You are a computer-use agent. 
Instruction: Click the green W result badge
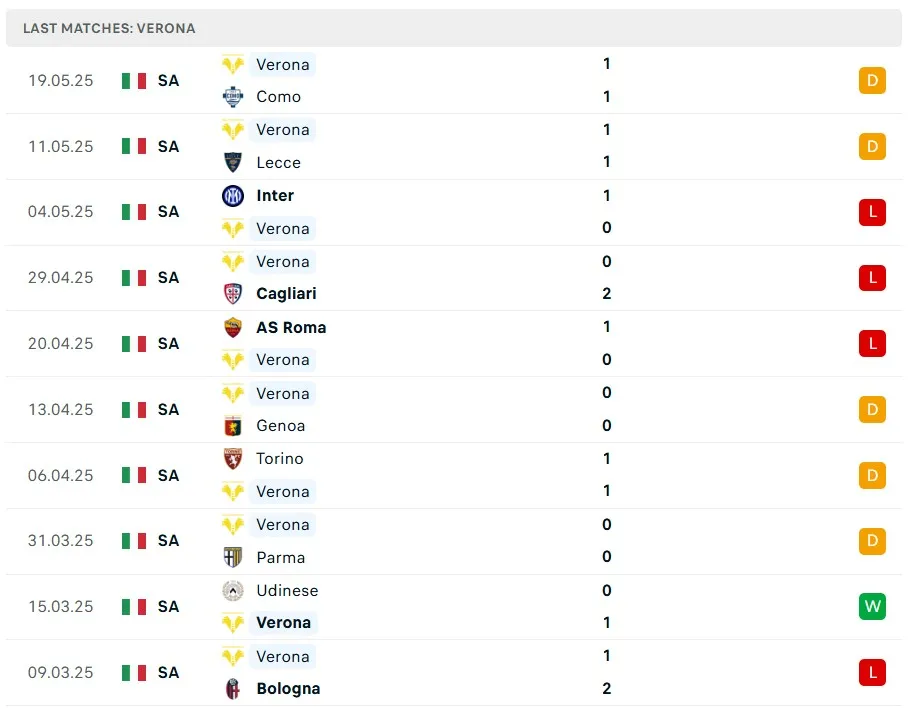pyautogui.click(x=872, y=607)
